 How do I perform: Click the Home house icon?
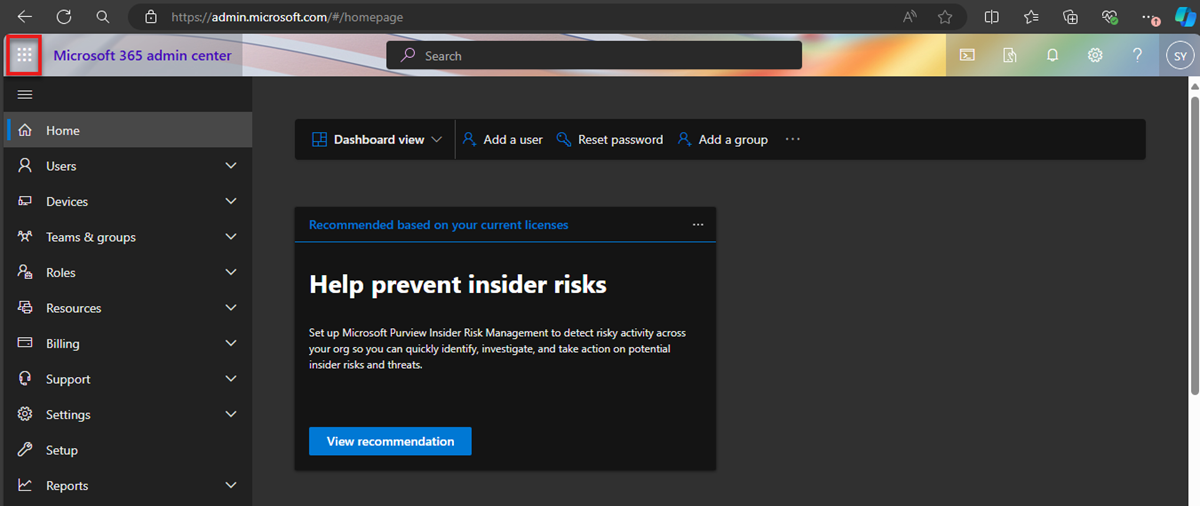tap(25, 130)
